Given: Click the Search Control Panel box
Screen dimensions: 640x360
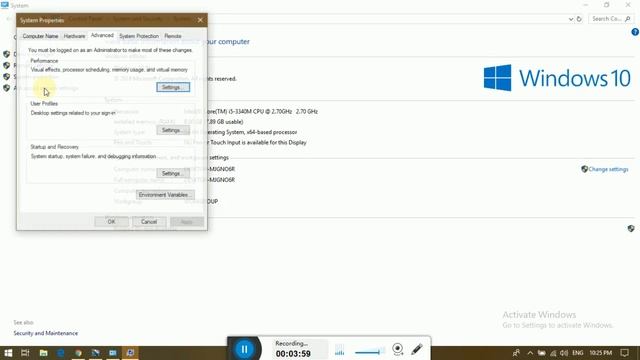Looking at the screenshot, I should pyautogui.click(x=611, y=19).
